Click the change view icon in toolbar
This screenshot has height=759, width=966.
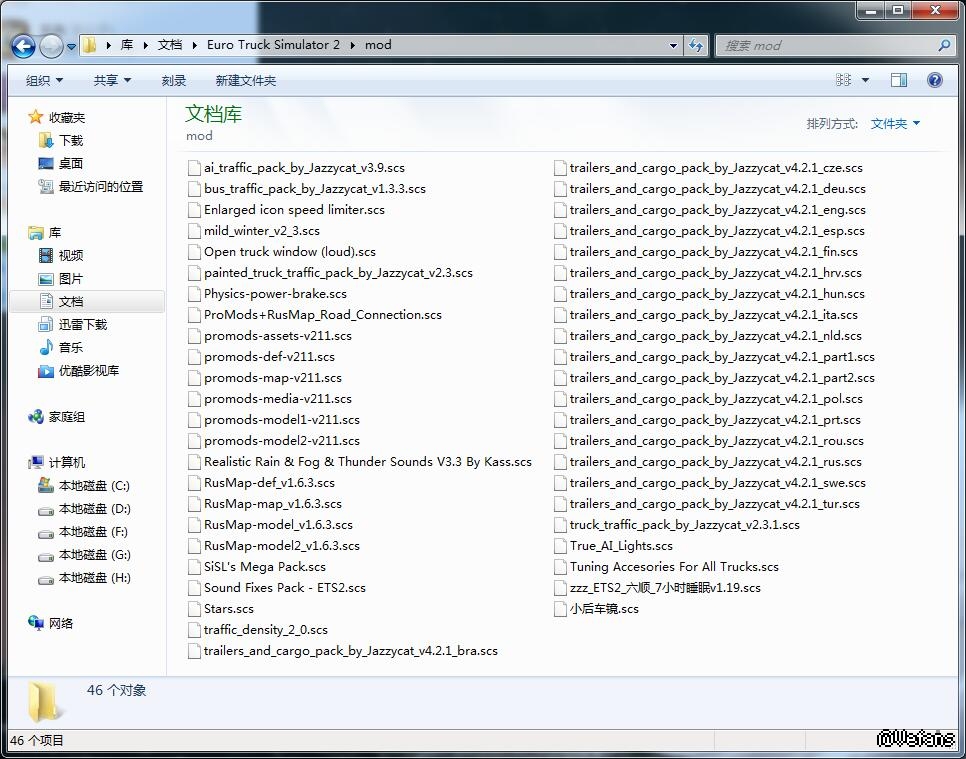coord(843,80)
